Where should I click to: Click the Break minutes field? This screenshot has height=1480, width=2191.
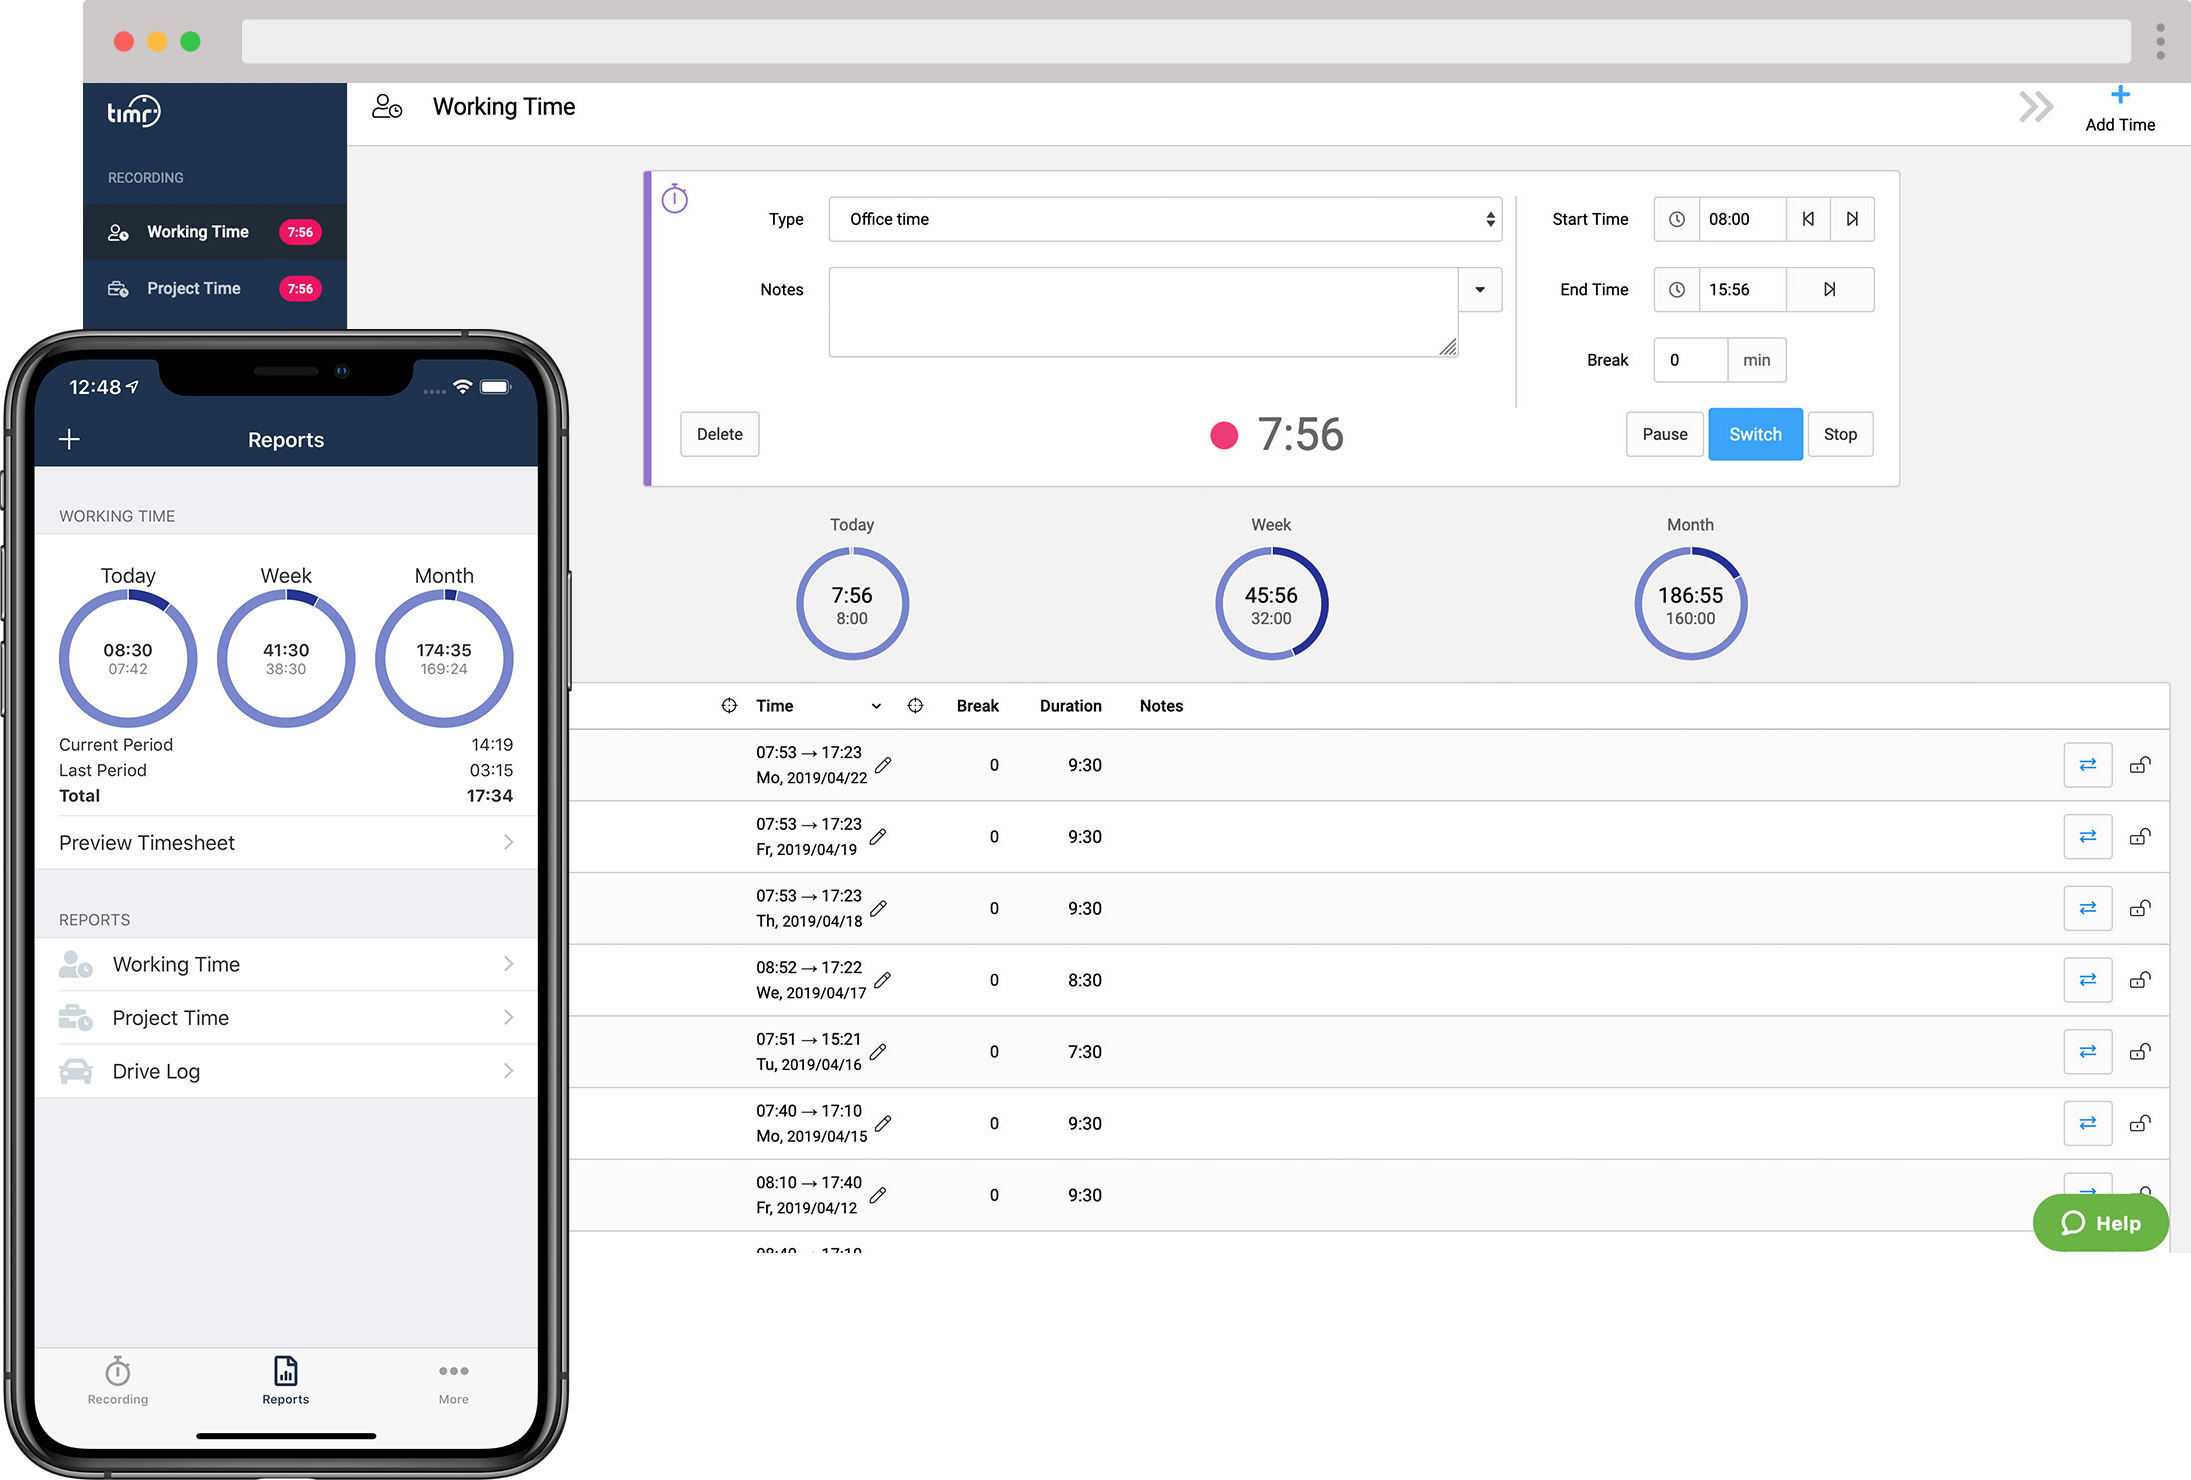point(1690,360)
